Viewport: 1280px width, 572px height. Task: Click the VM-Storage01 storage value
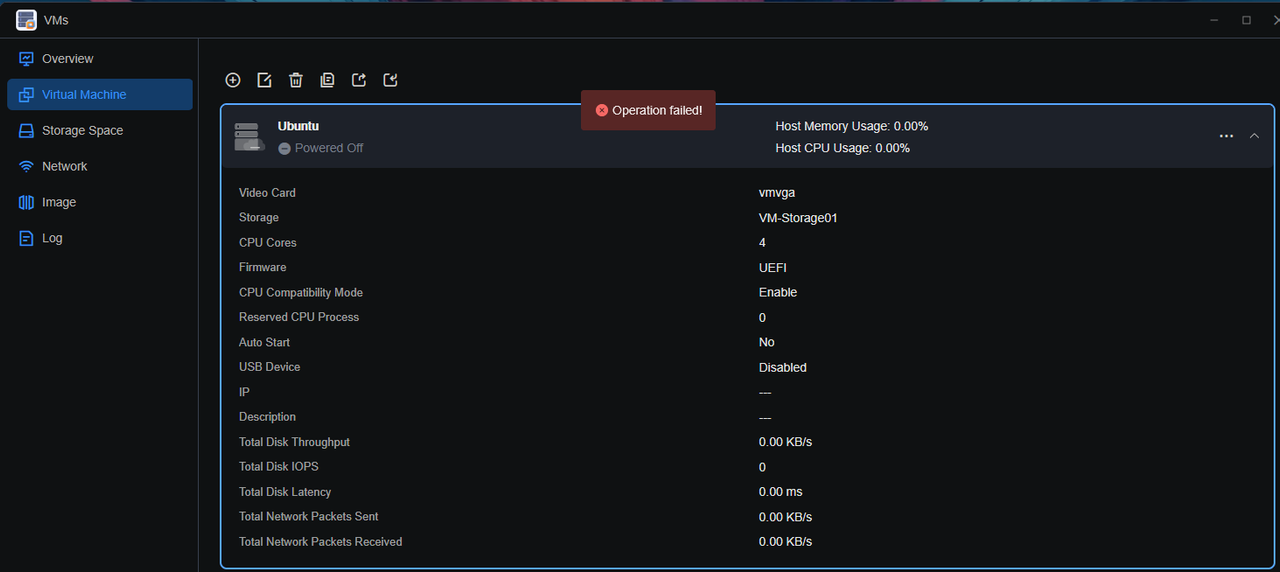click(x=798, y=218)
